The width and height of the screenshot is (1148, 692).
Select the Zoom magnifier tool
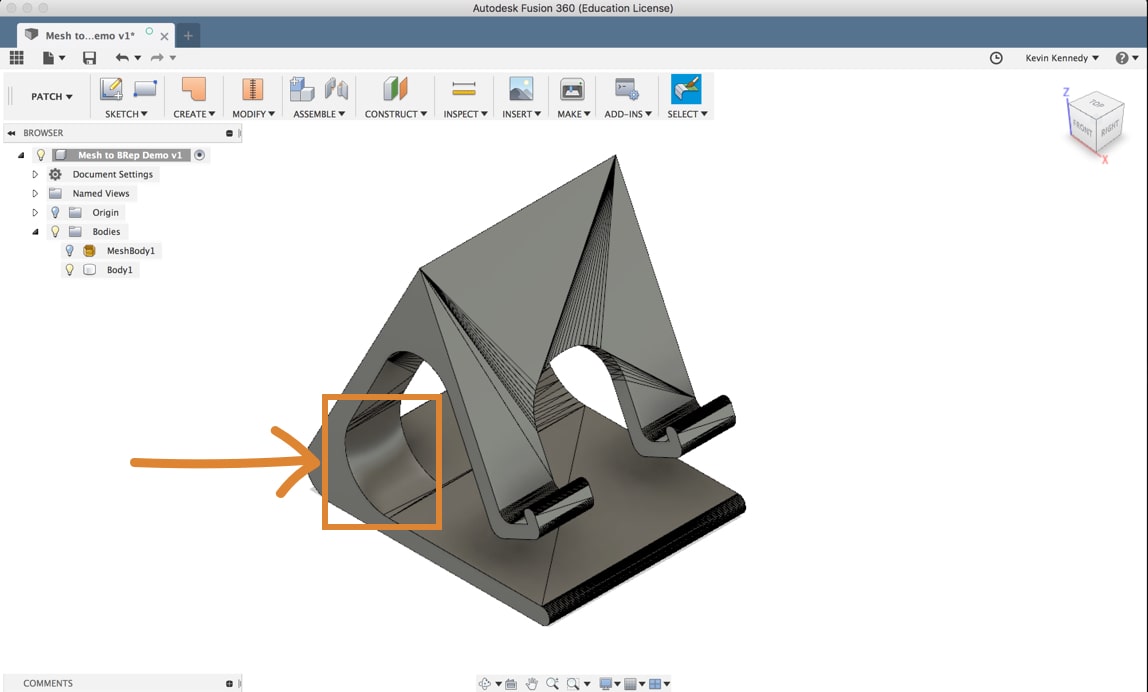tap(552, 683)
